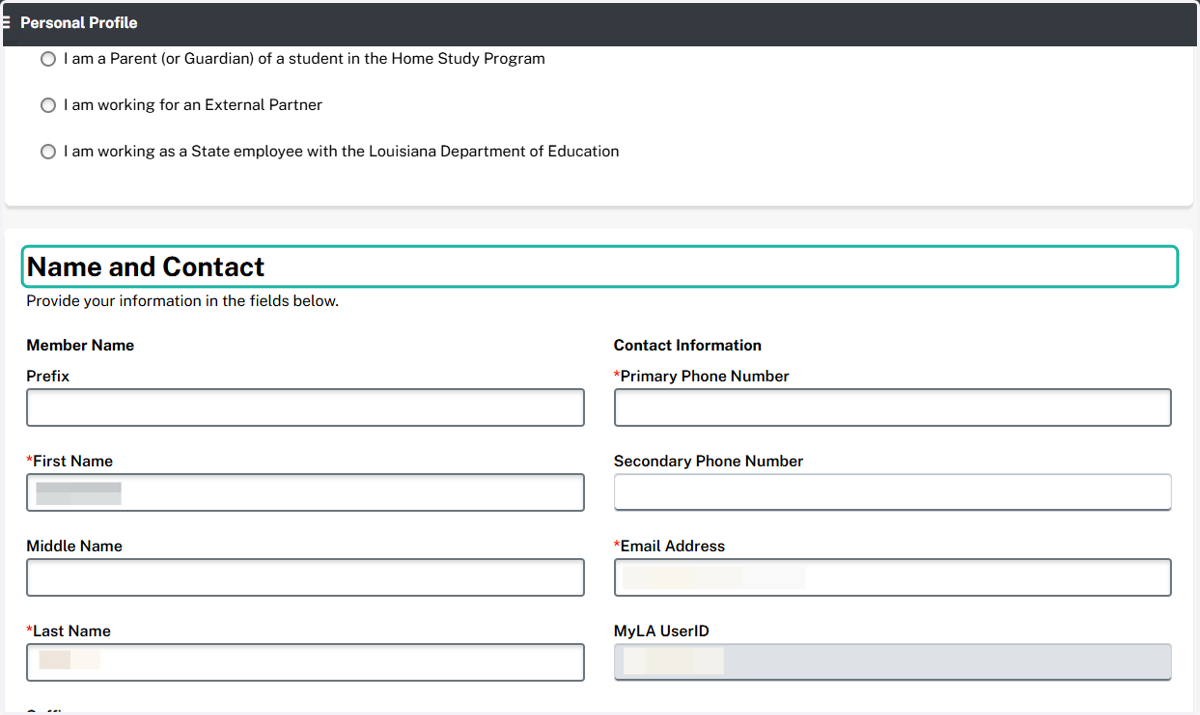Click the Contact Information section label
Screen dimensions: 1200x715
(688, 345)
